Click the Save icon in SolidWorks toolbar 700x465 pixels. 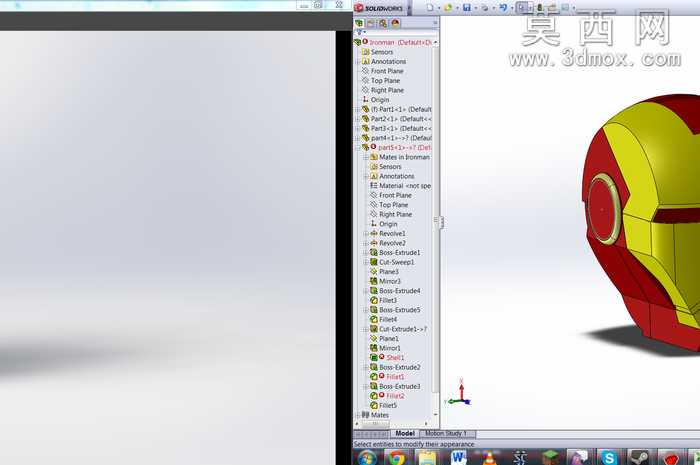pyautogui.click(x=467, y=8)
